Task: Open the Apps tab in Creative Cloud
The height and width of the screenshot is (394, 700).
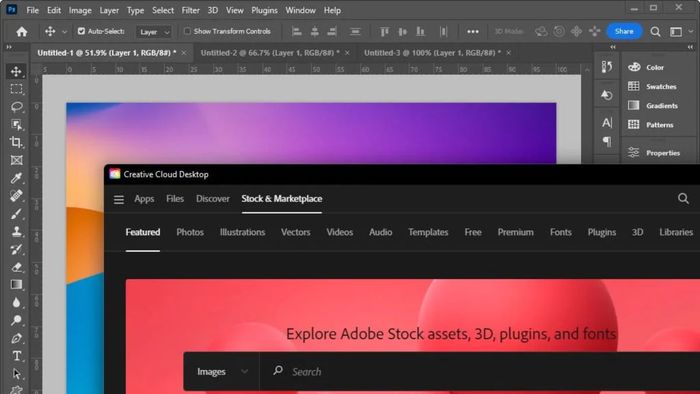Action: (x=144, y=199)
